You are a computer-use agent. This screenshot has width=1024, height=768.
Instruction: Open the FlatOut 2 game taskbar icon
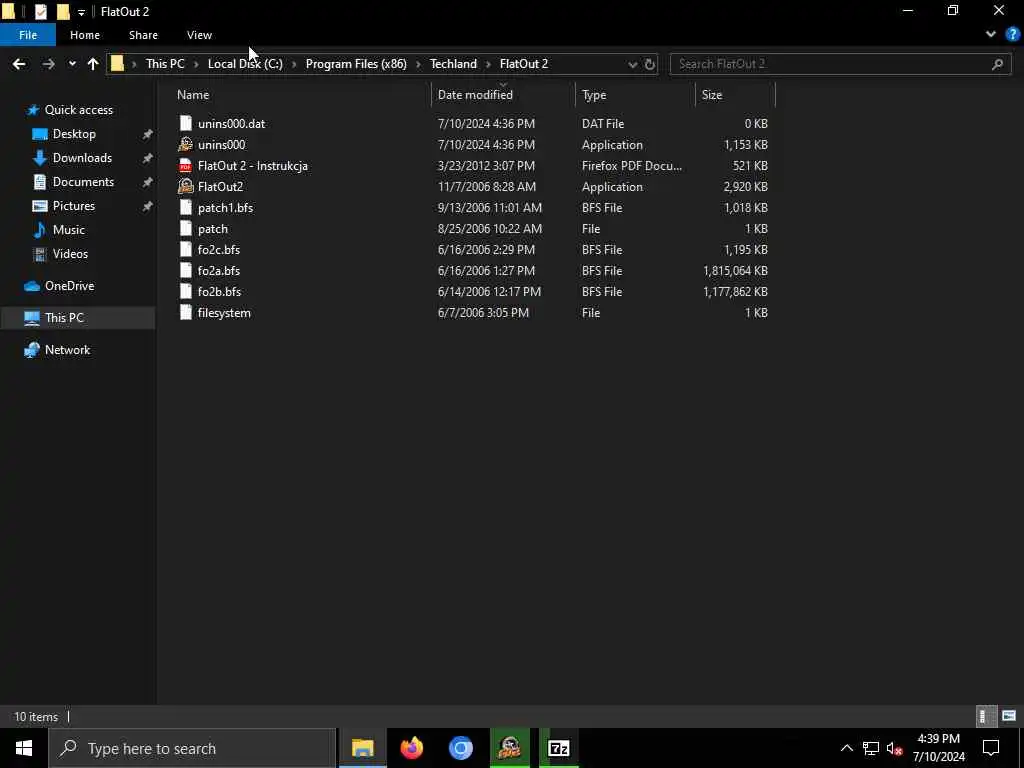click(x=510, y=748)
